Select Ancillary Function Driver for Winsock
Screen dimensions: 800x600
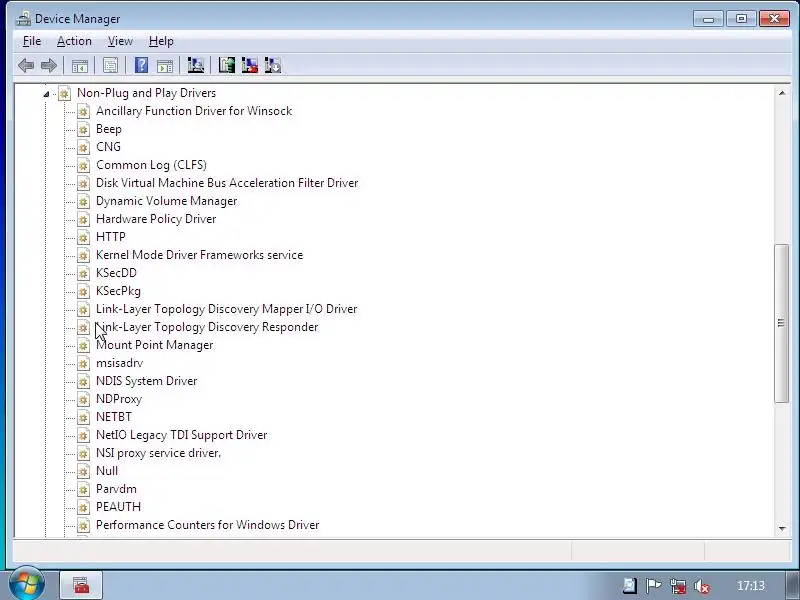pos(194,111)
